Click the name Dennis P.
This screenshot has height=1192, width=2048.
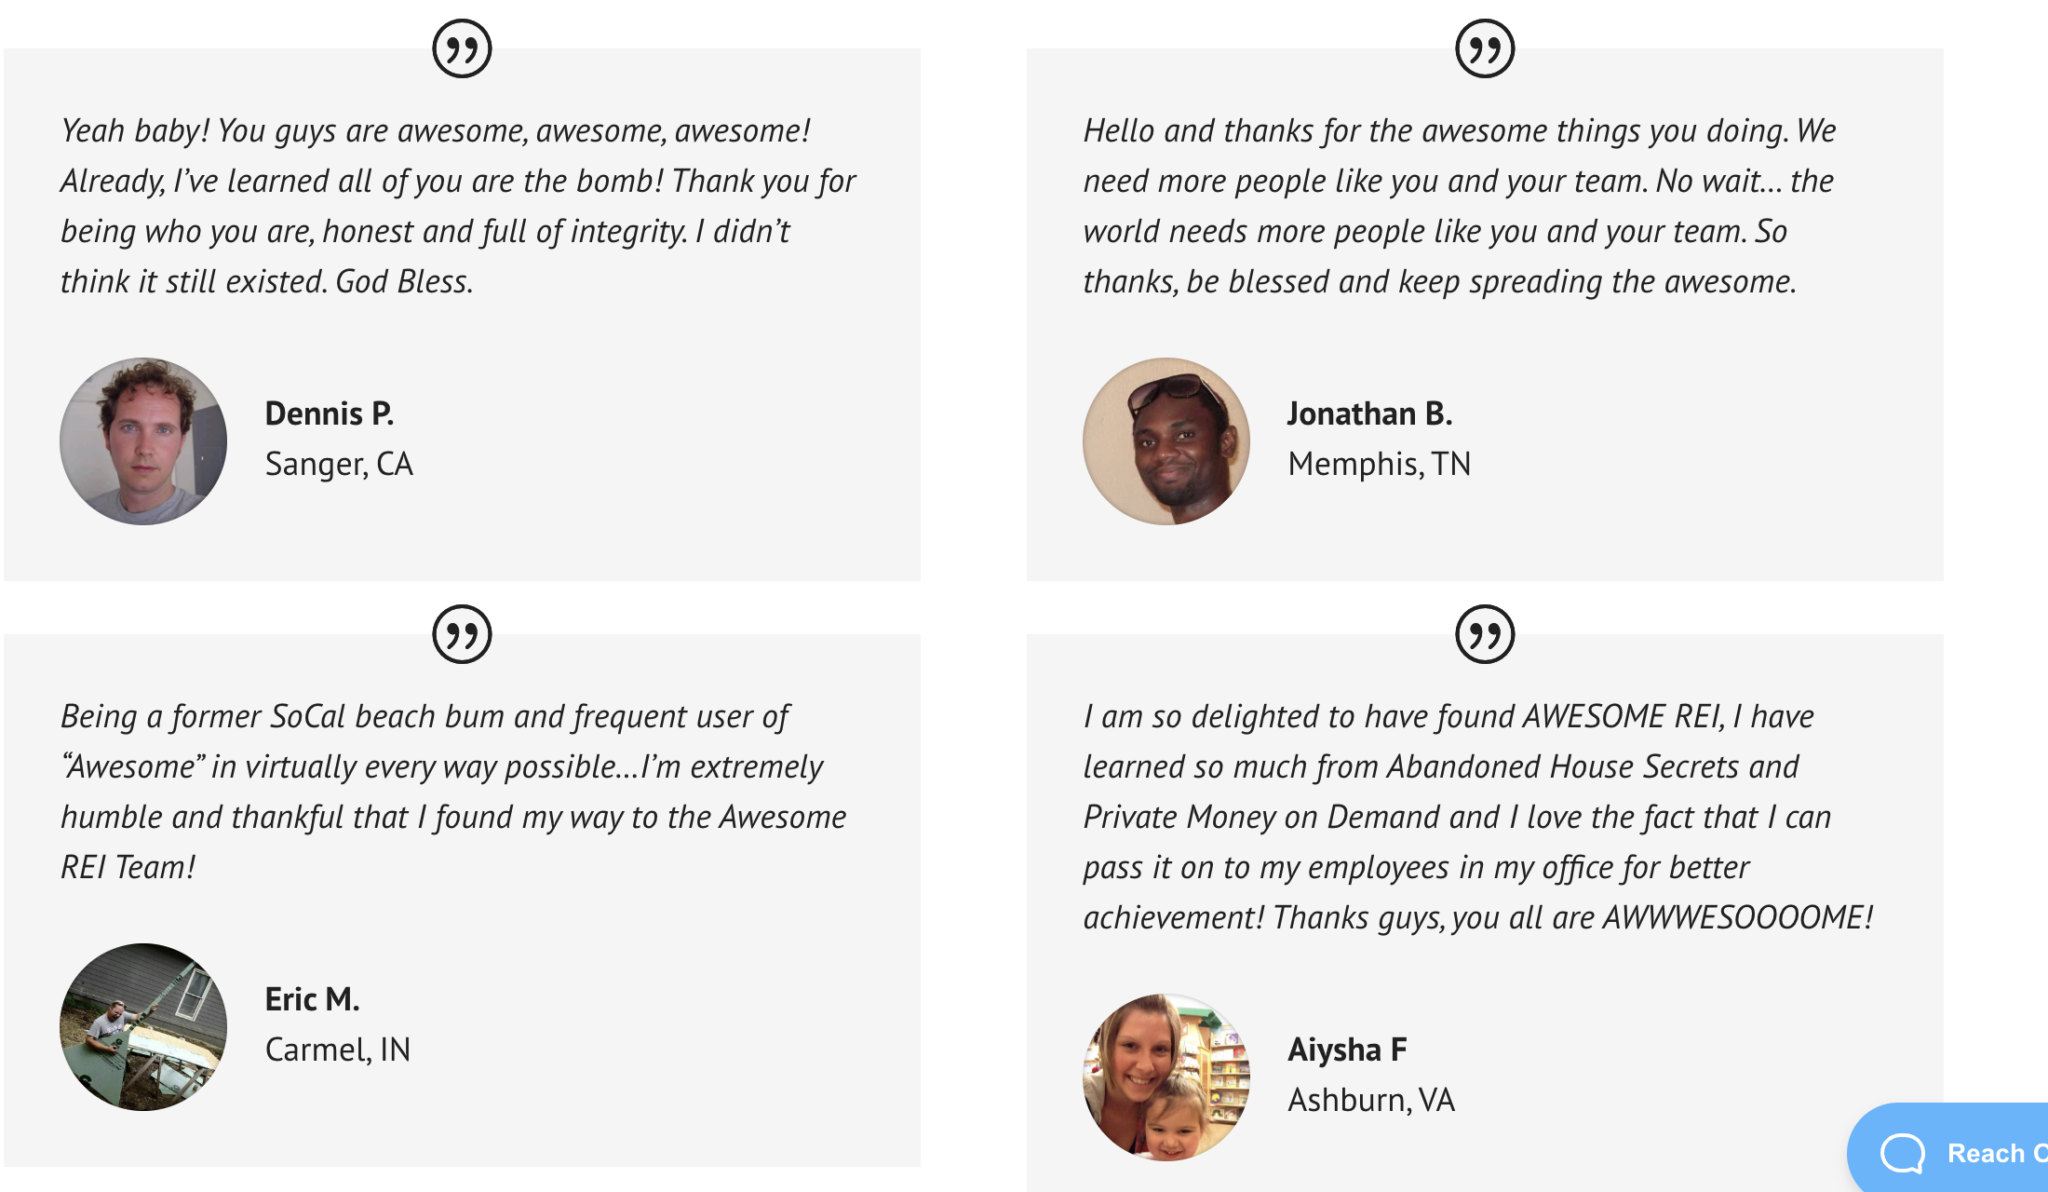click(x=329, y=413)
